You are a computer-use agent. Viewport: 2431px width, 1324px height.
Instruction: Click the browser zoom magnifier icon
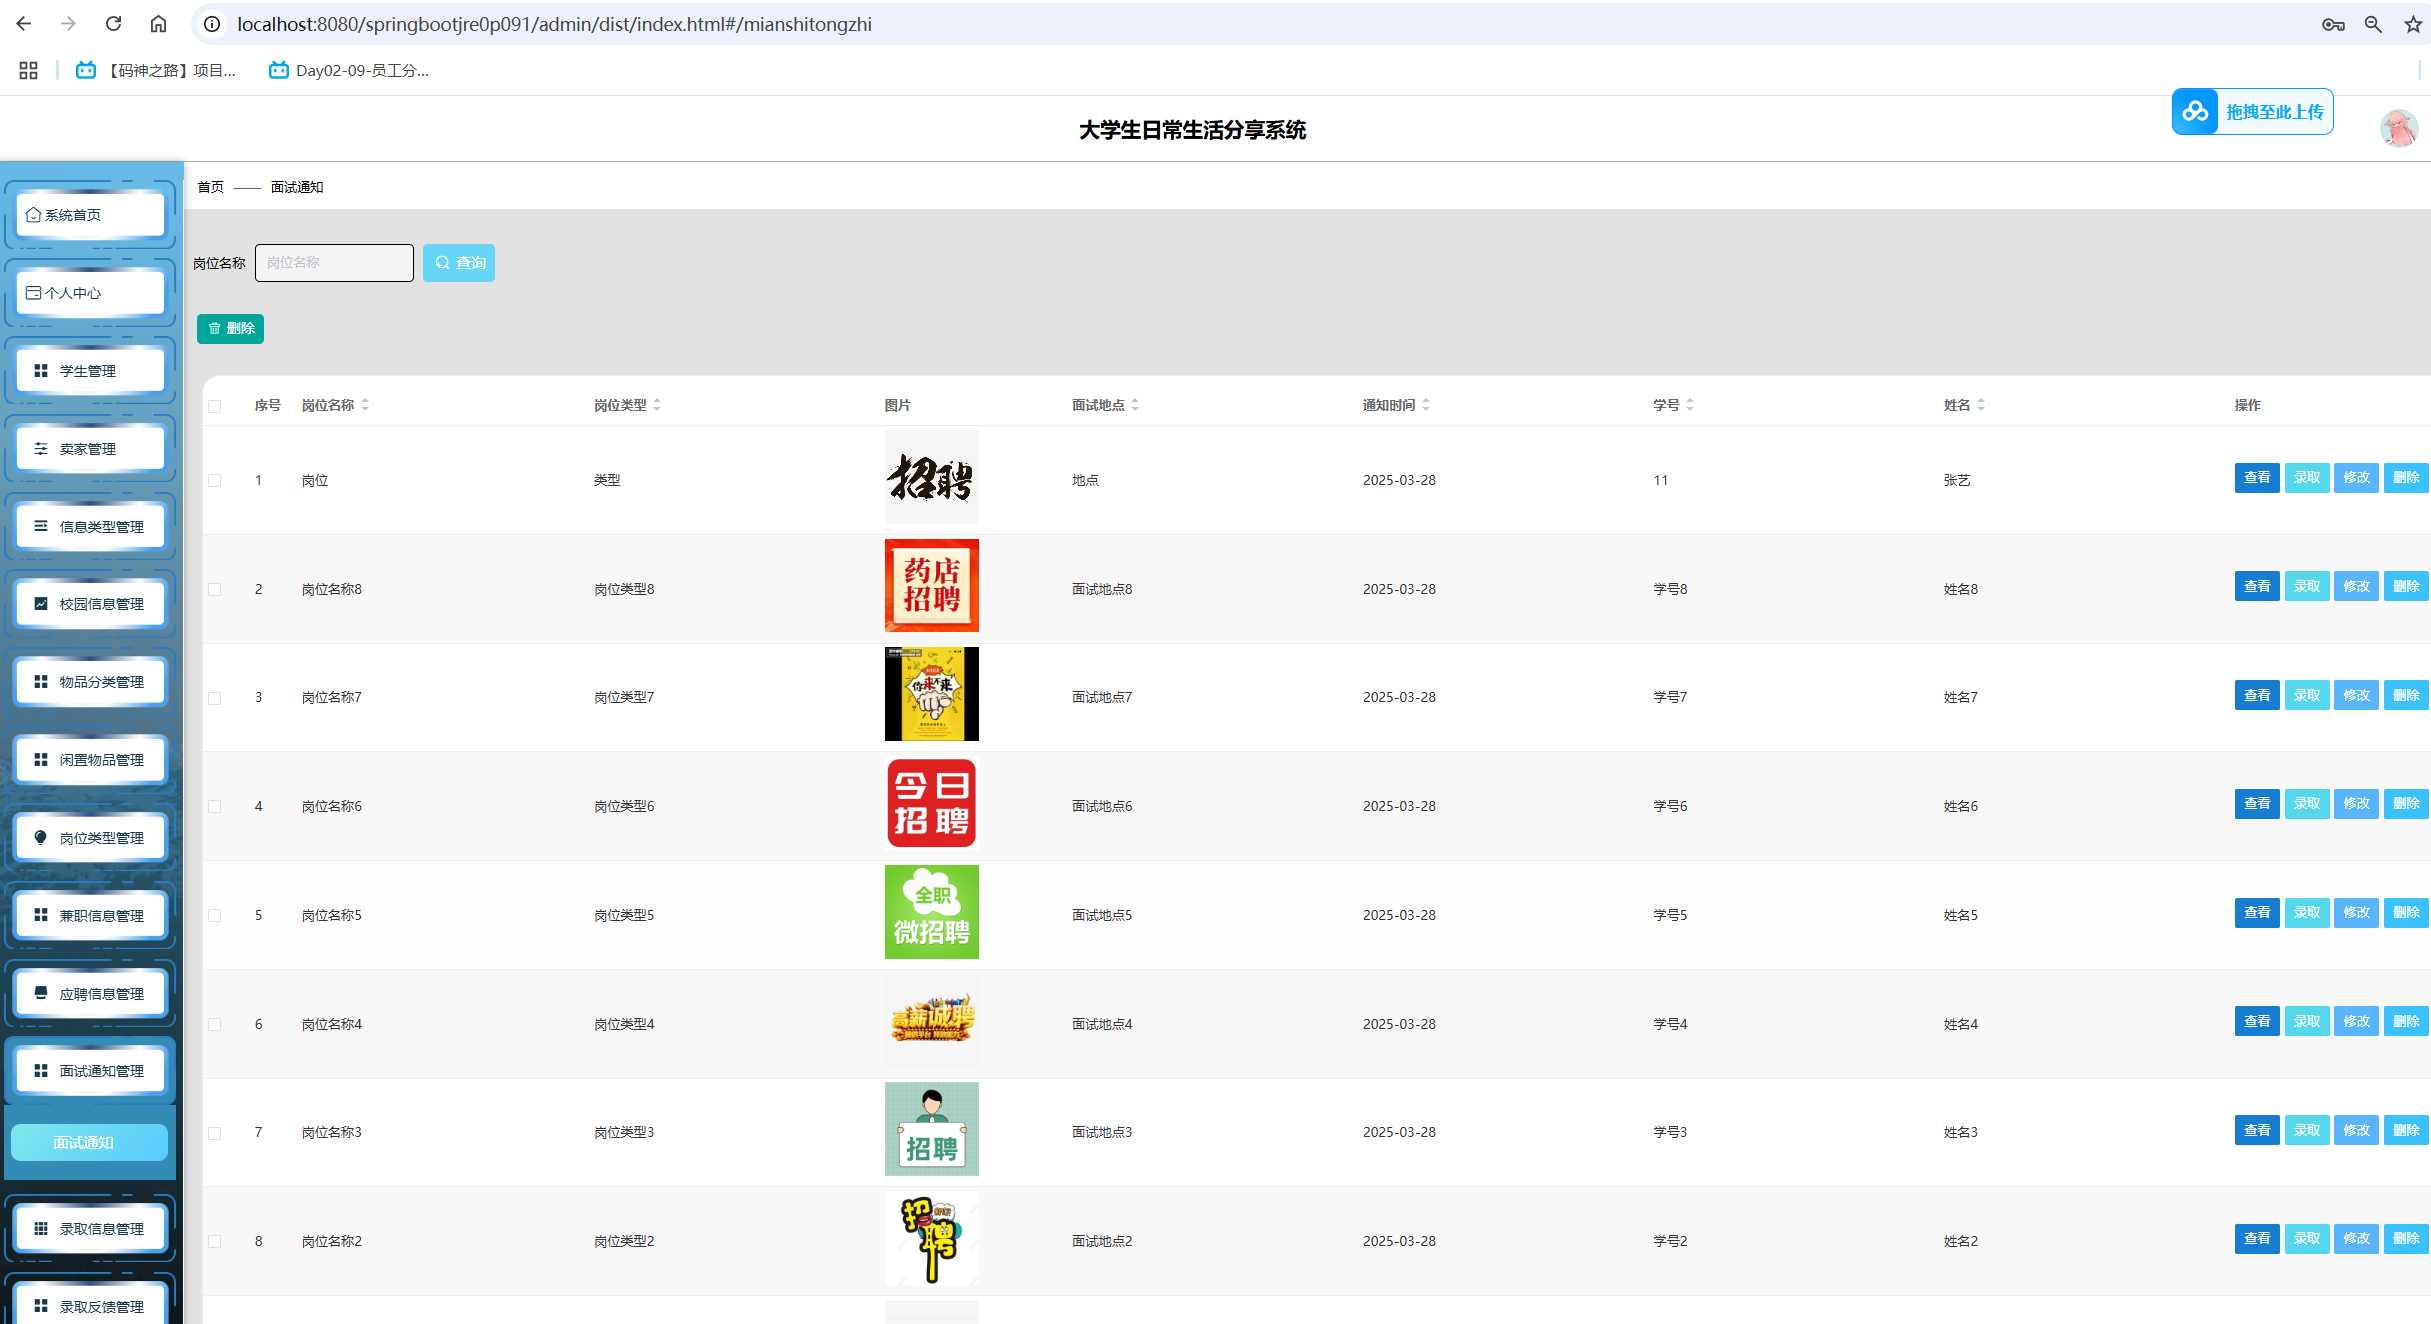pos(2373,24)
